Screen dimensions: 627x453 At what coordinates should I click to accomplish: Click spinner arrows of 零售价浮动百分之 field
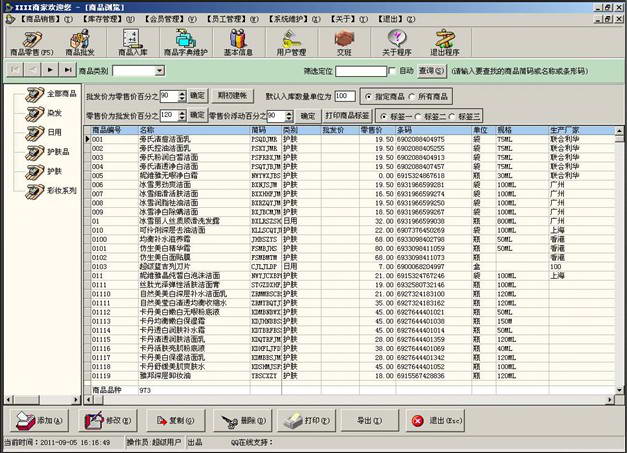[289, 116]
